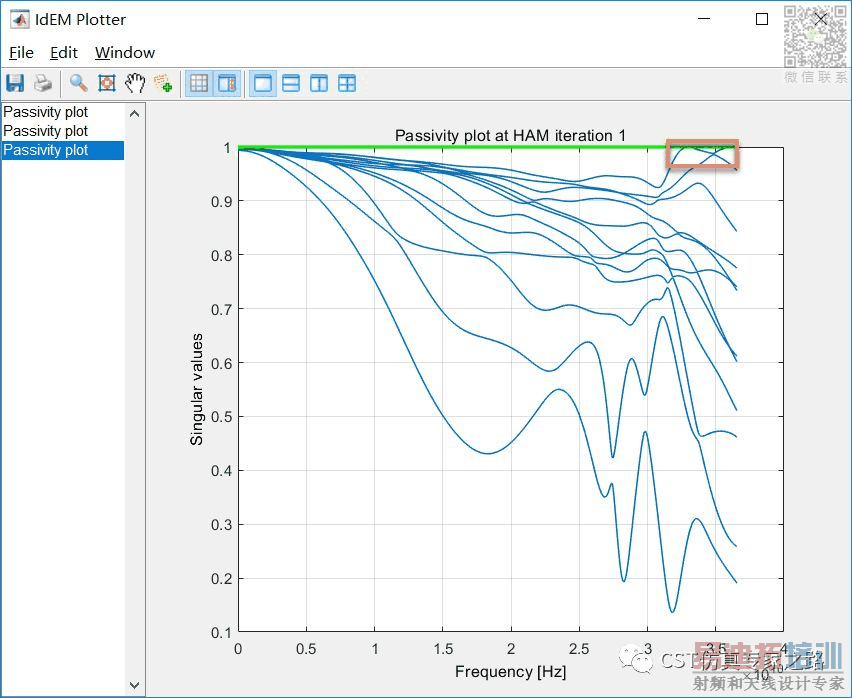
Task: Click the IdEM Plotter title bar app icon
Action: point(20,20)
